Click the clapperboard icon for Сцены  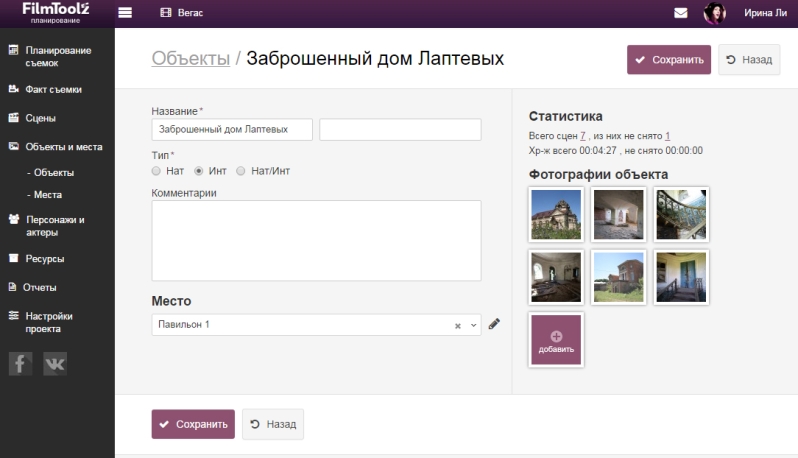[x=14, y=118]
